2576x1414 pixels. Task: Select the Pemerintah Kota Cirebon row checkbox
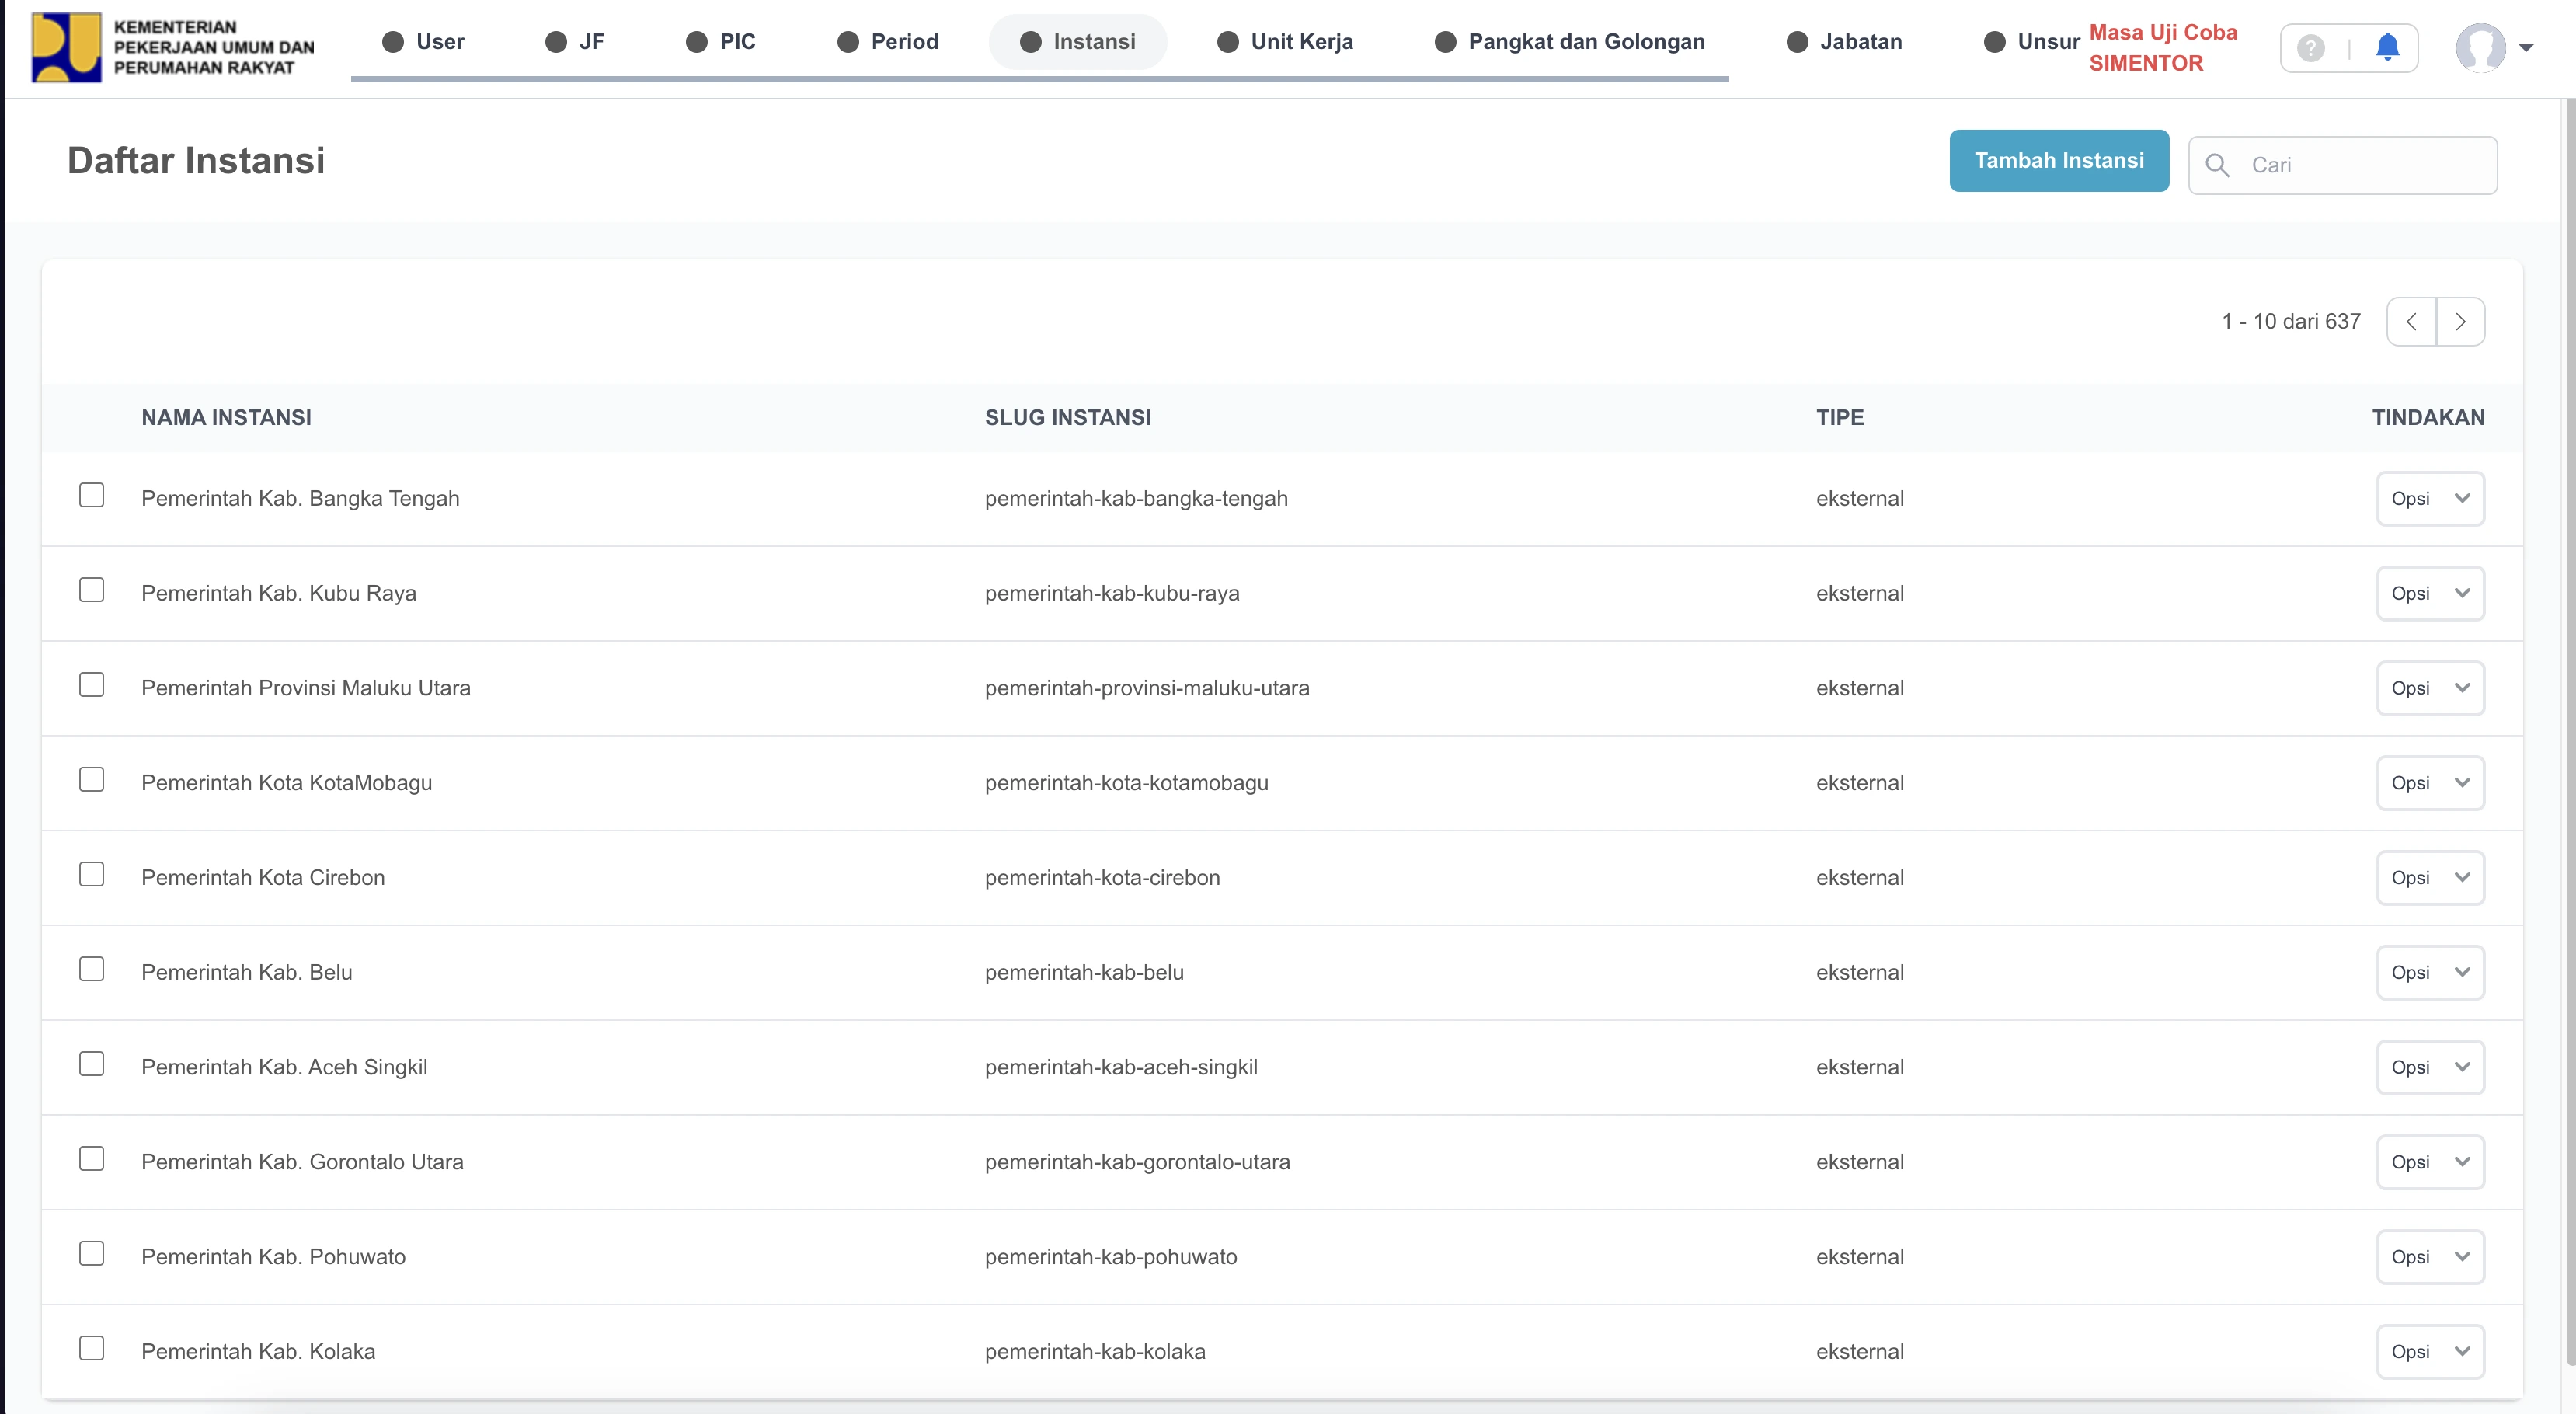[91, 875]
